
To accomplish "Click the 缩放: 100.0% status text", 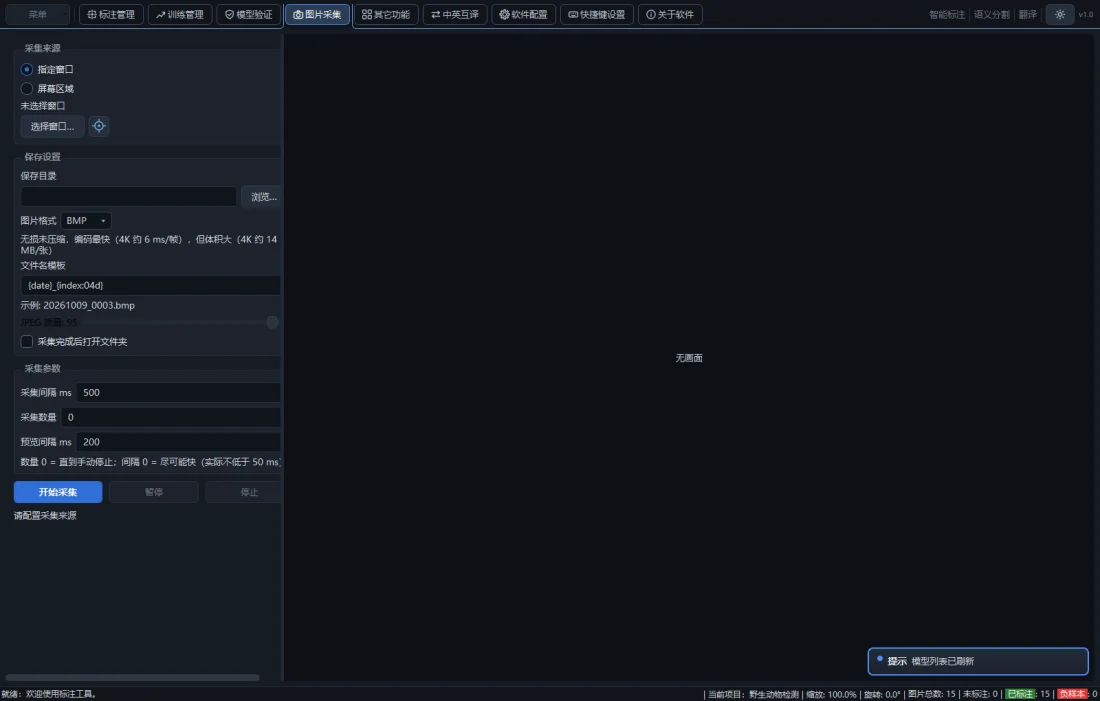I will click(x=831, y=694).
